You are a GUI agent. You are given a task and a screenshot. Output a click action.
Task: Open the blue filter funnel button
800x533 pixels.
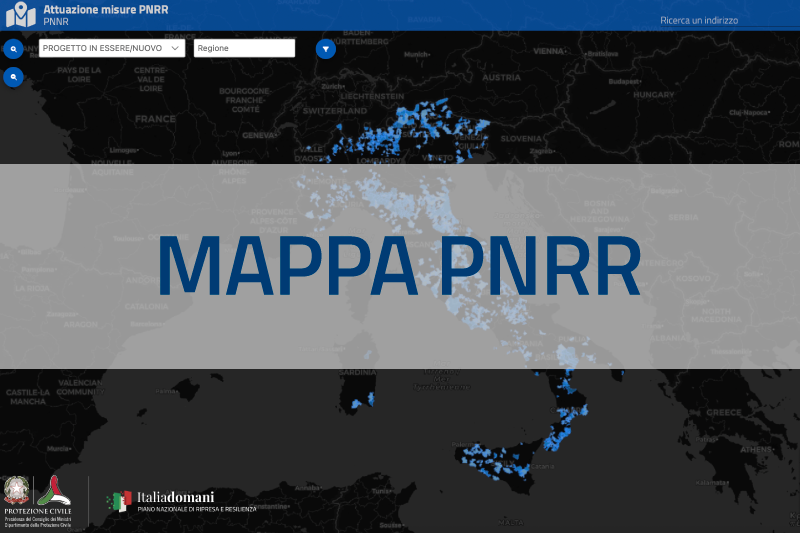click(x=326, y=49)
